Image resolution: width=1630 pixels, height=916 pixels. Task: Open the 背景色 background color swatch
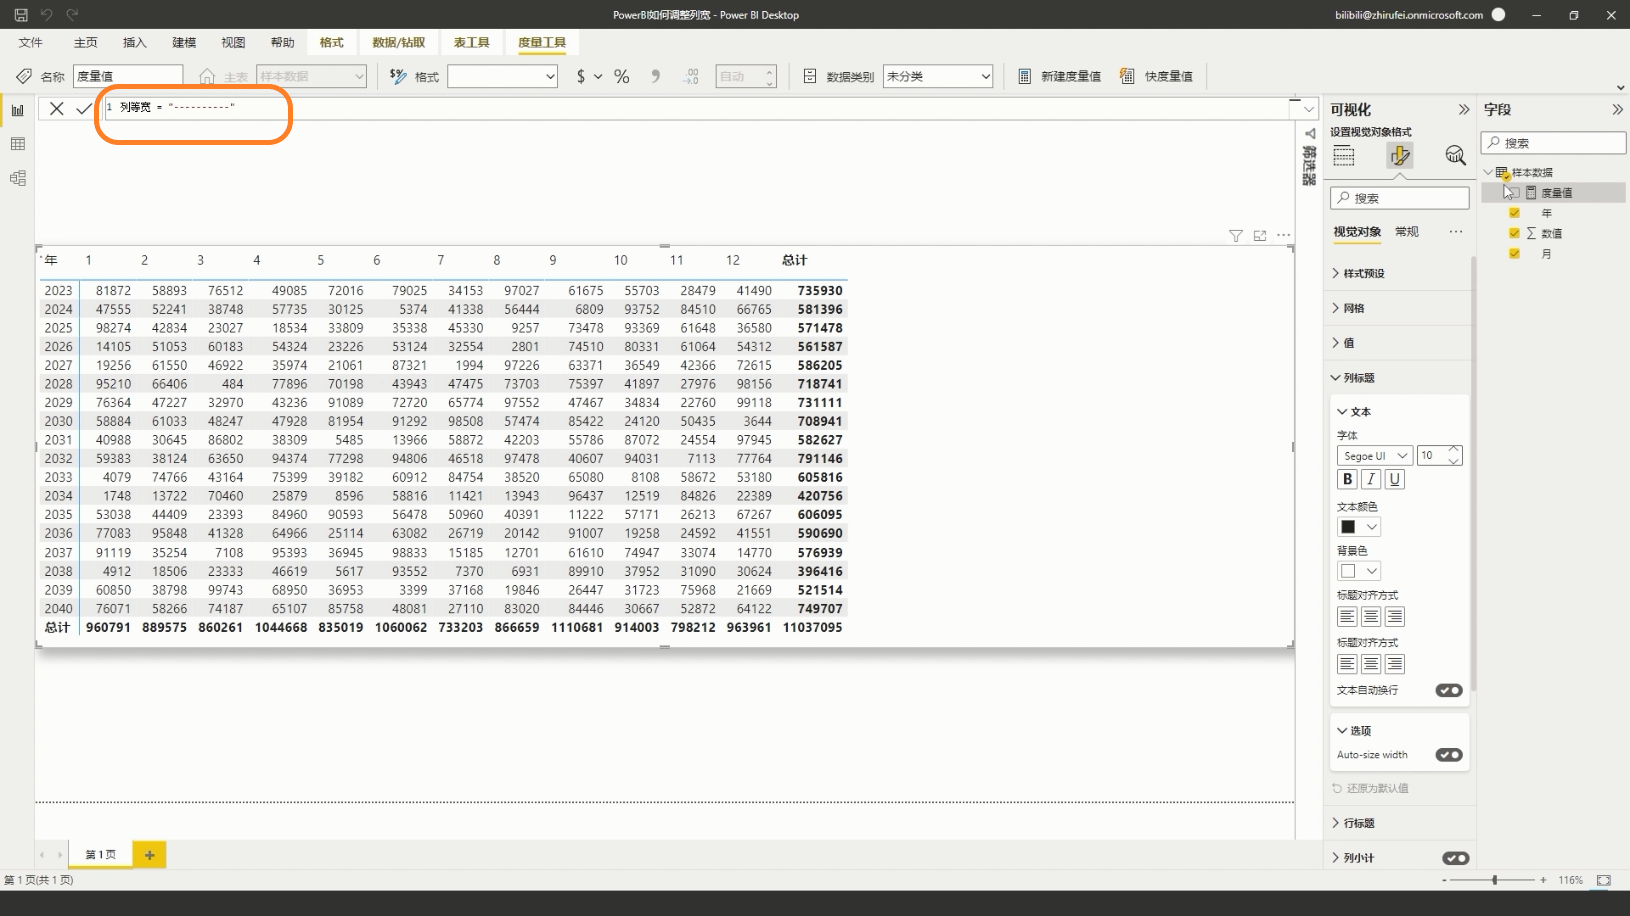click(x=1359, y=571)
